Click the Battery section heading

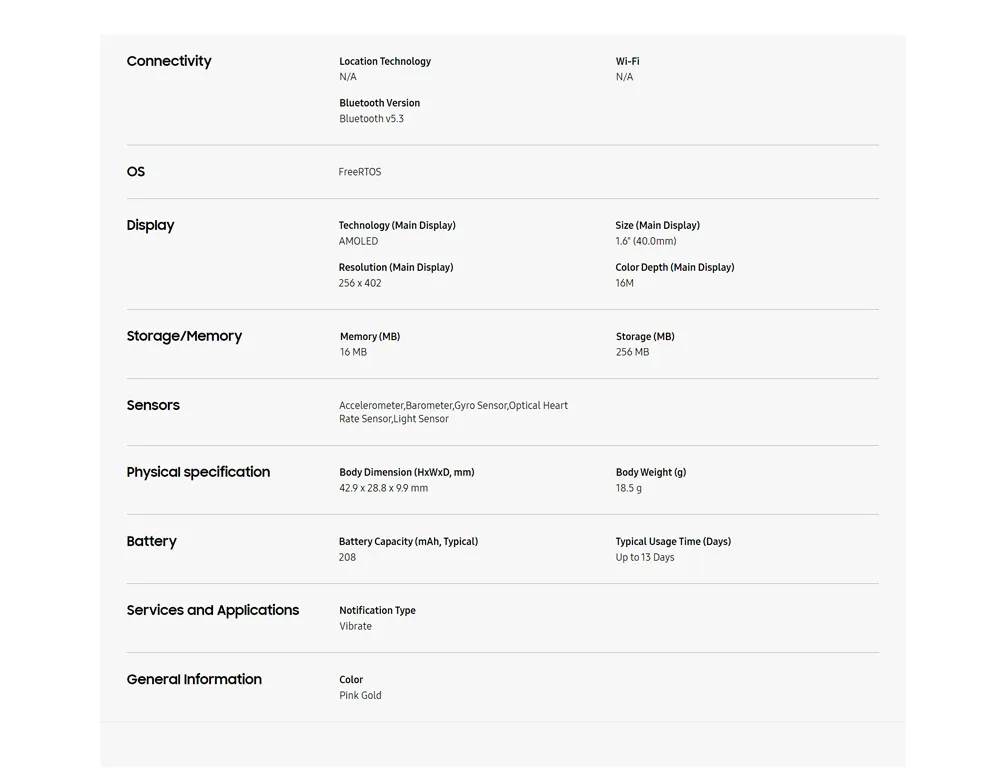pyautogui.click(x=151, y=541)
